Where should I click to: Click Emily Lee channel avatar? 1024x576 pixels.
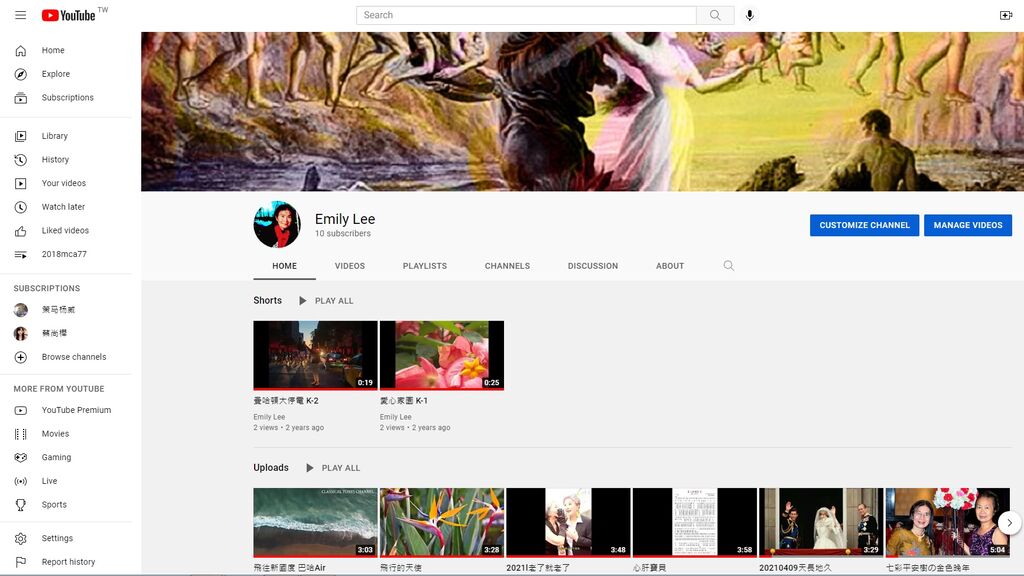[277, 224]
